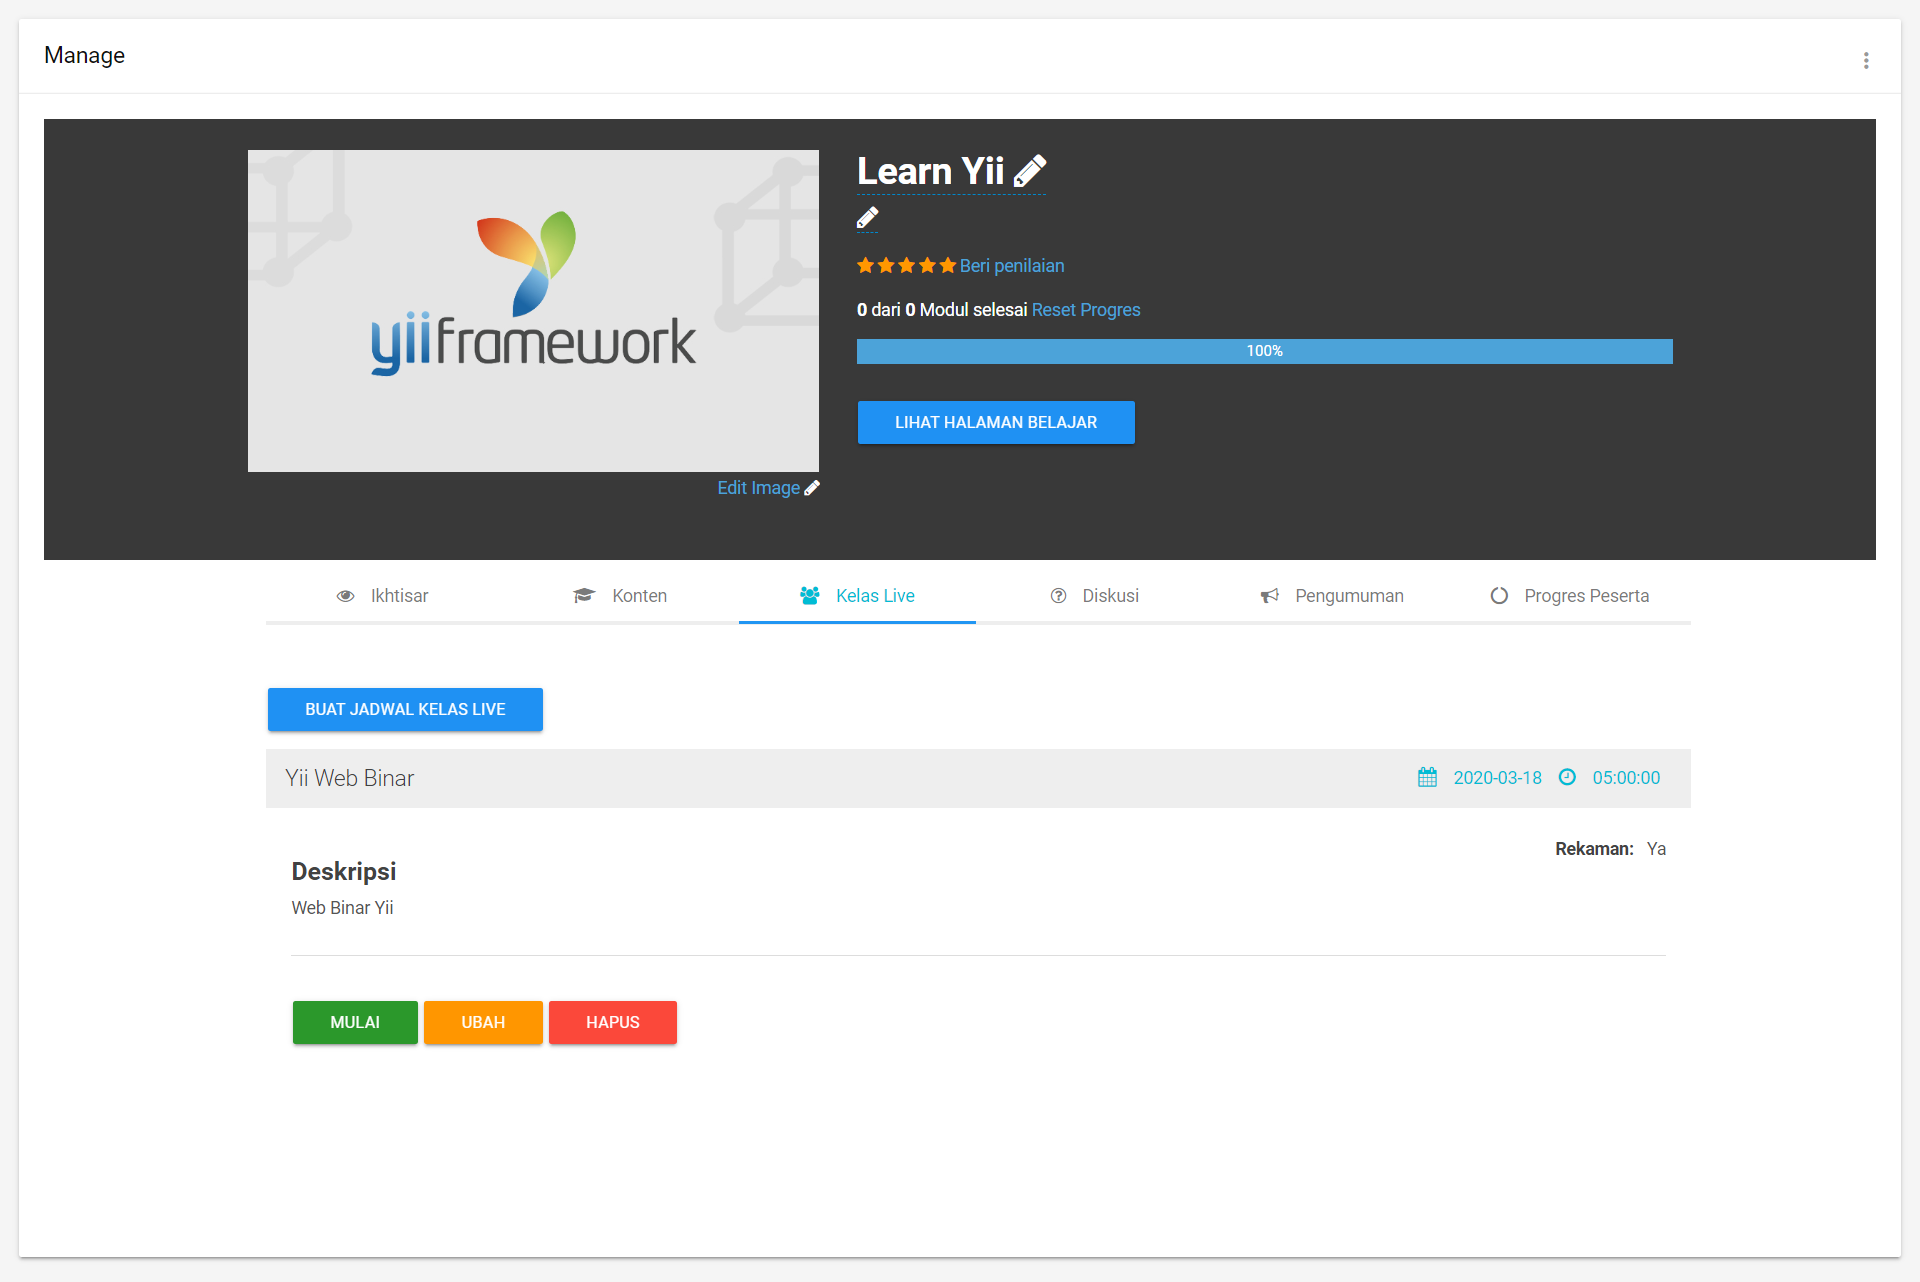1920x1282 pixels.
Task: Click the Web Binar Yii description text
Action: [x=342, y=908]
